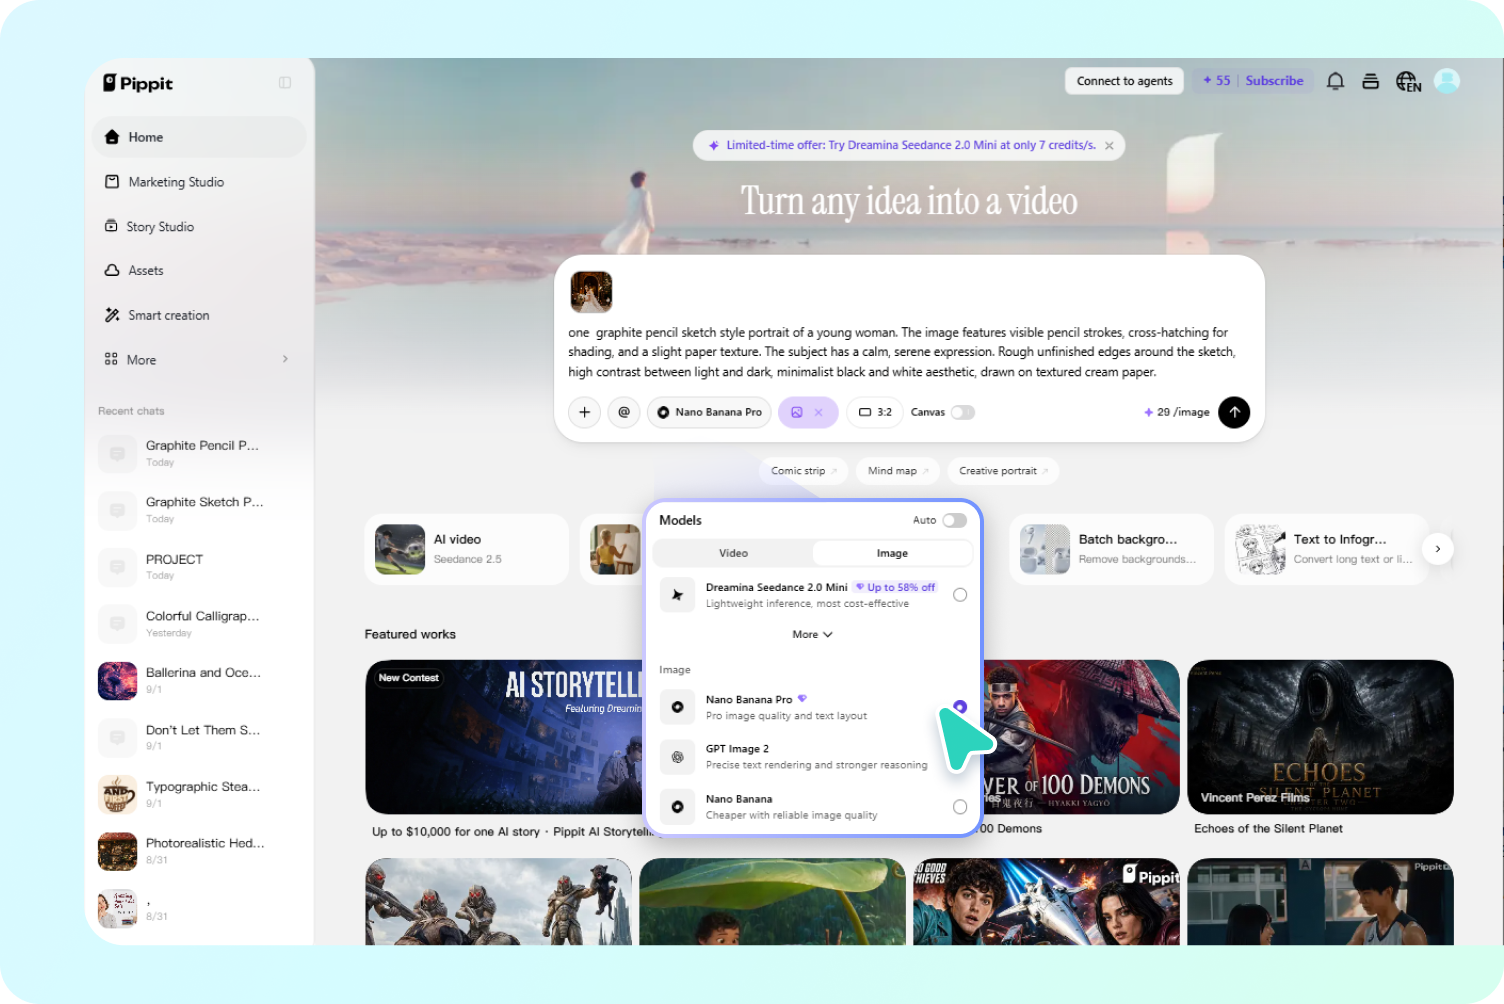This screenshot has width=1504, height=1004.
Task: Select the Dreamina Seedance 2.0 Mini radio button
Action: (x=960, y=595)
